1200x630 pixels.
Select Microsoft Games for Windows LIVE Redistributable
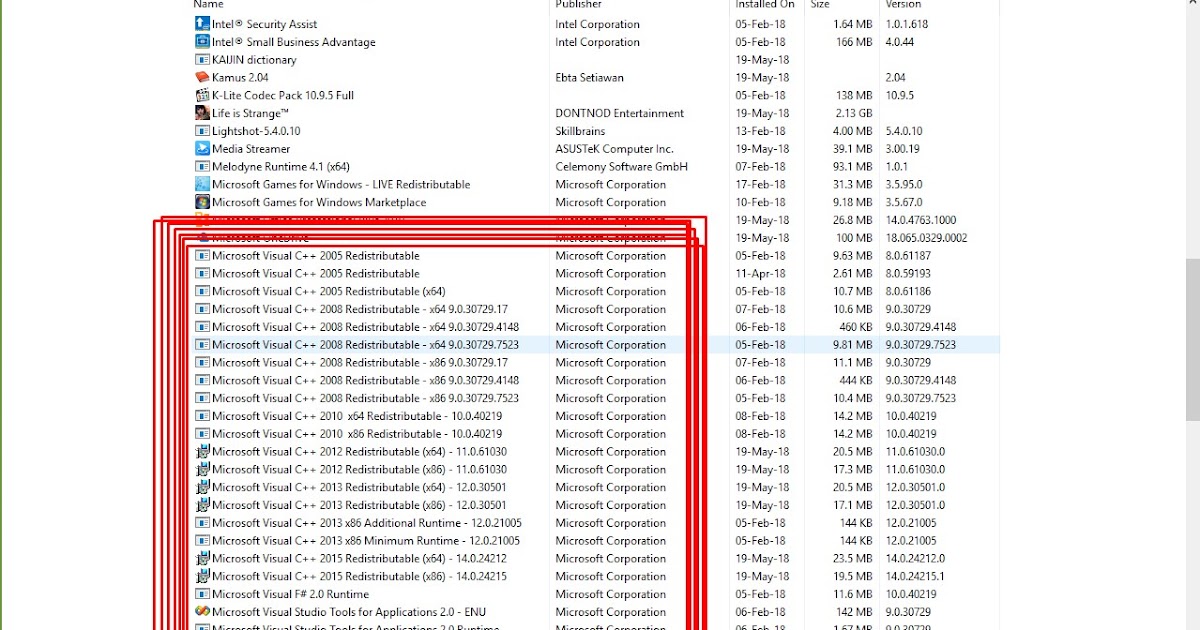tap(340, 184)
